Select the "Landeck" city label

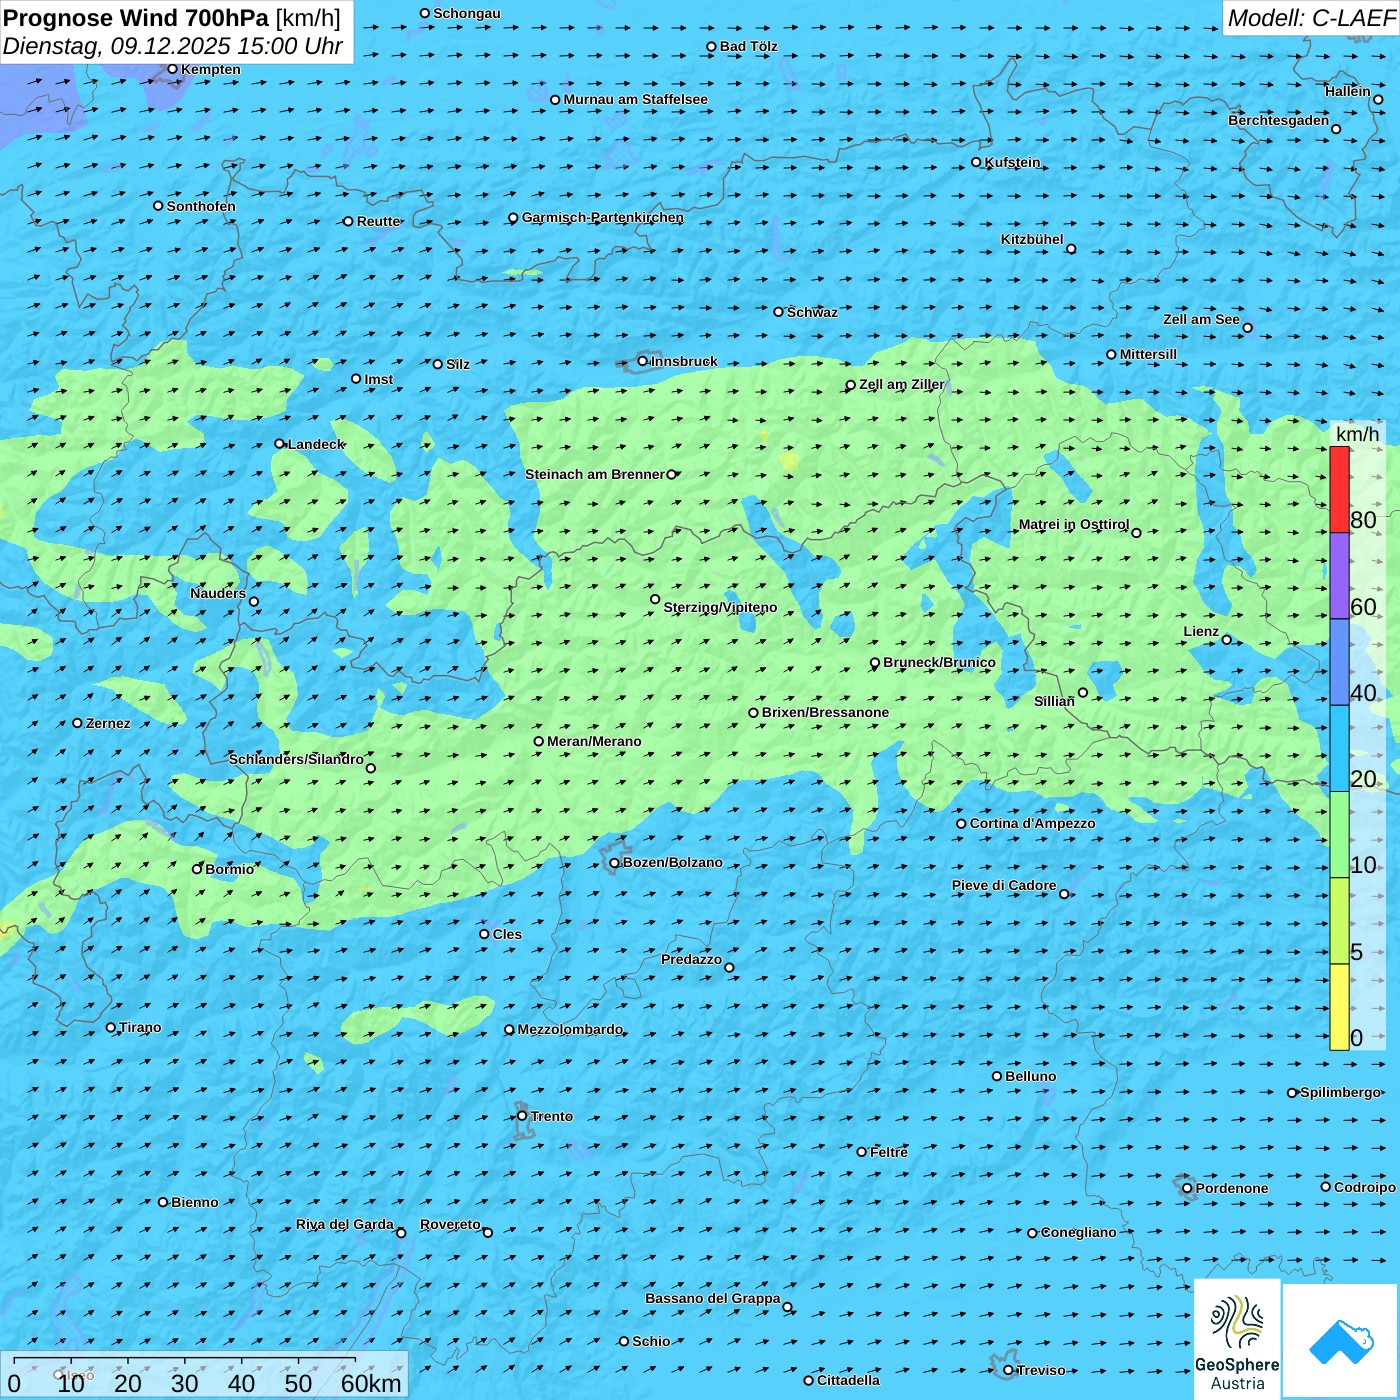pyautogui.click(x=317, y=444)
